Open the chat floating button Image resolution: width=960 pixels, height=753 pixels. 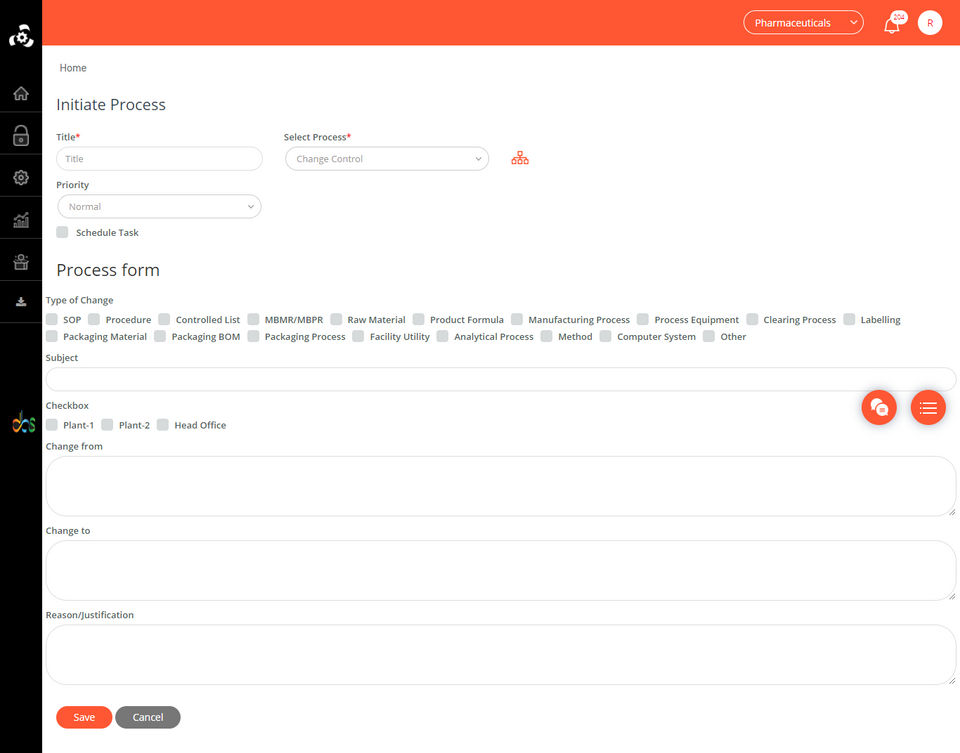pyautogui.click(x=879, y=408)
